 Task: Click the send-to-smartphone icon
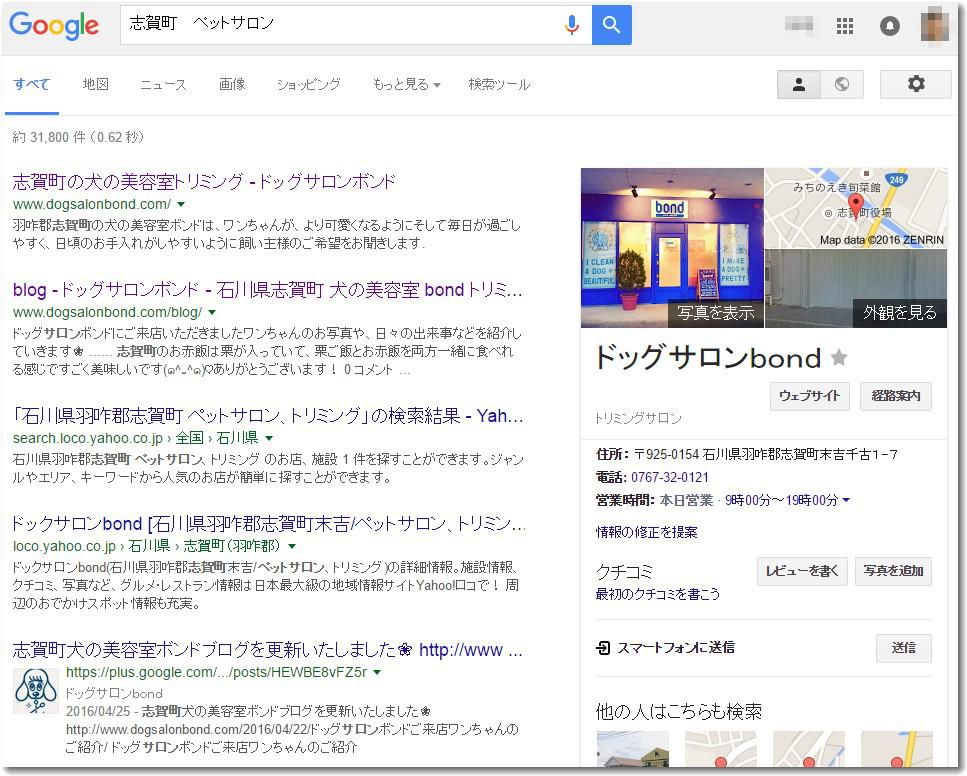(603, 648)
